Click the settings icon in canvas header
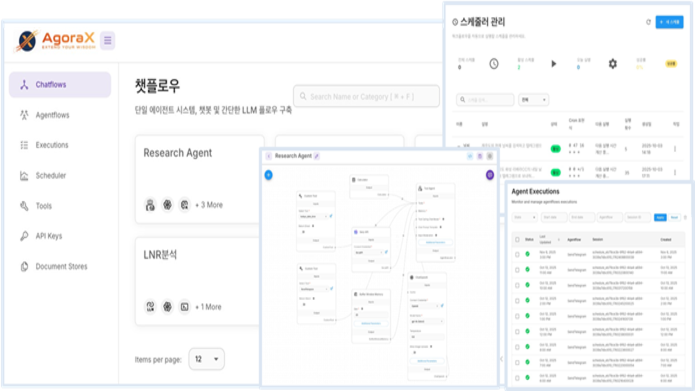This screenshot has width=695, height=391. coord(490,156)
